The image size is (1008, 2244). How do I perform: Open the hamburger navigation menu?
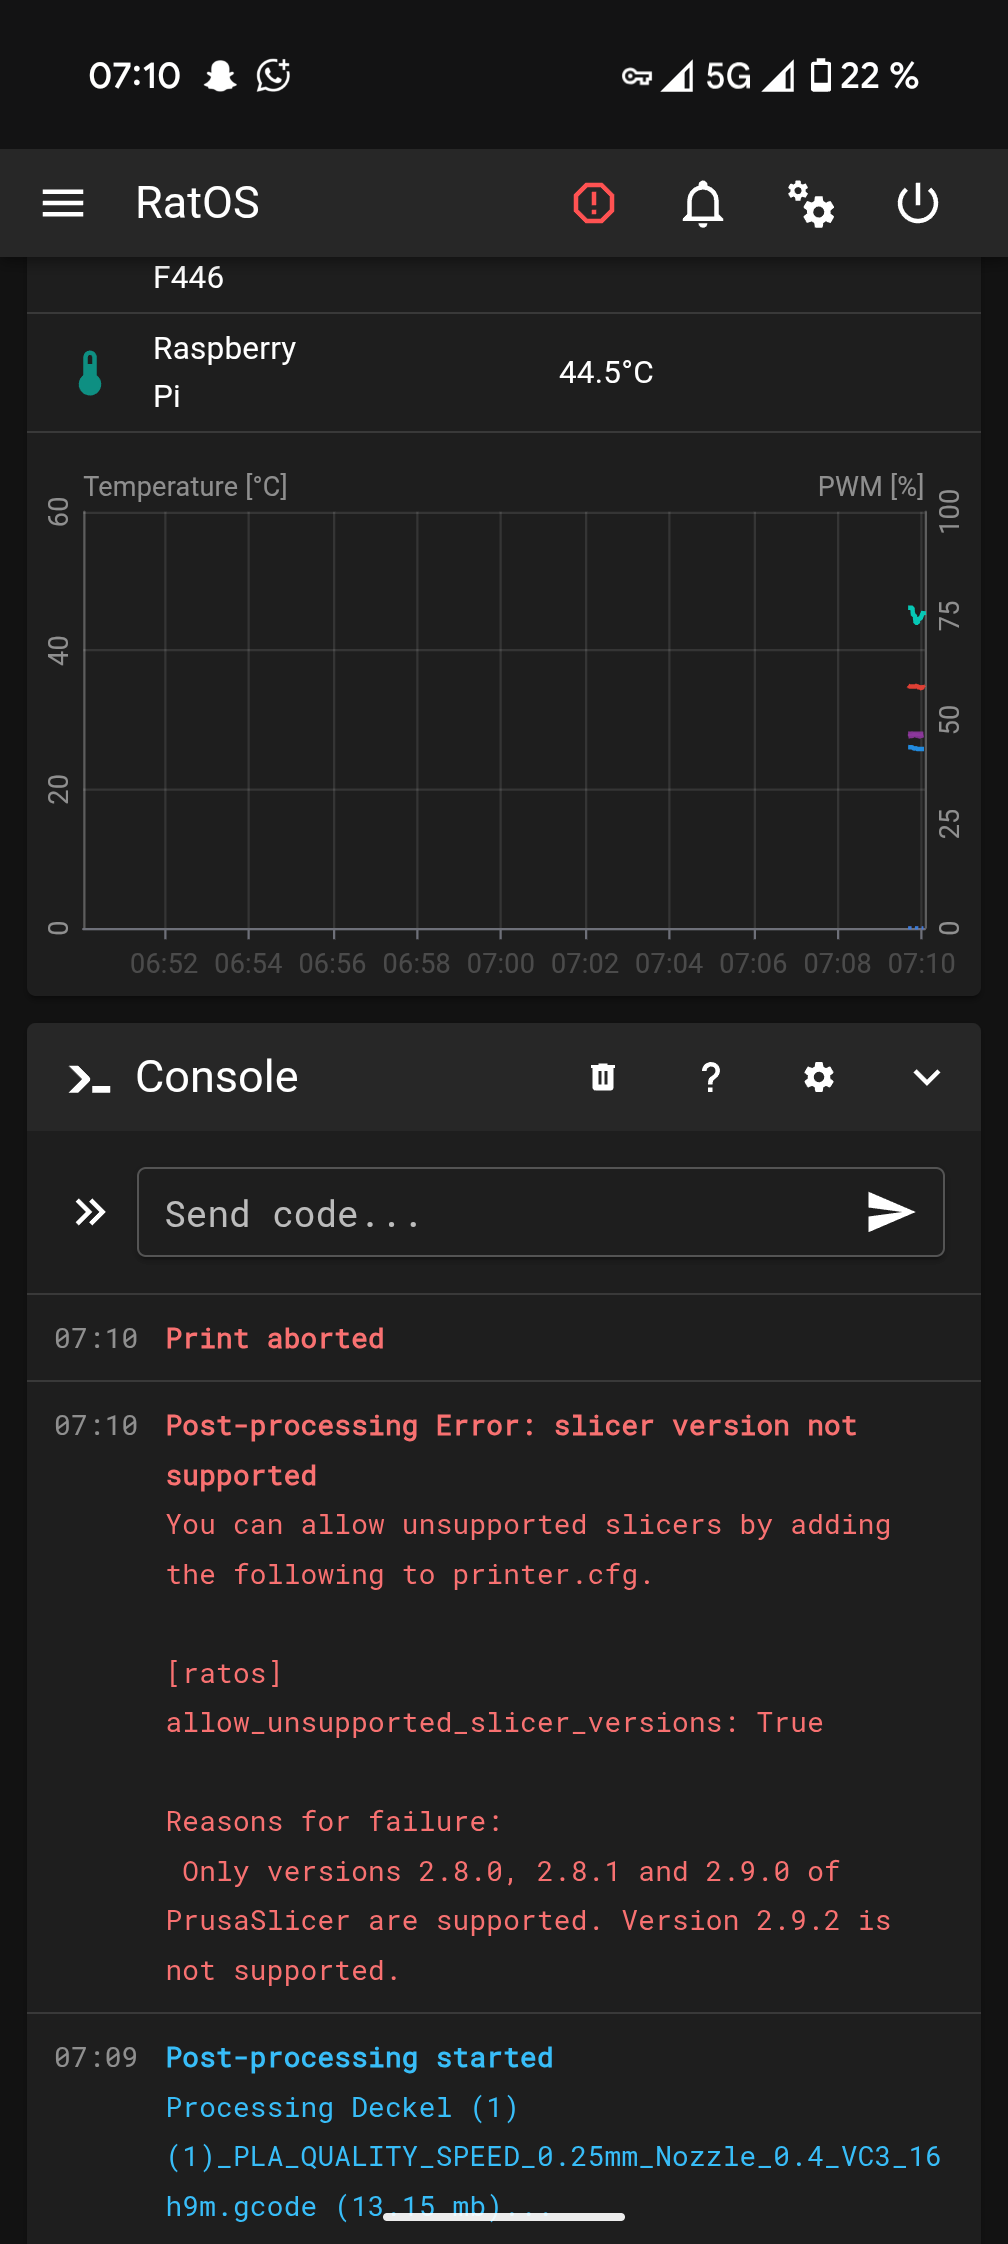click(63, 204)
